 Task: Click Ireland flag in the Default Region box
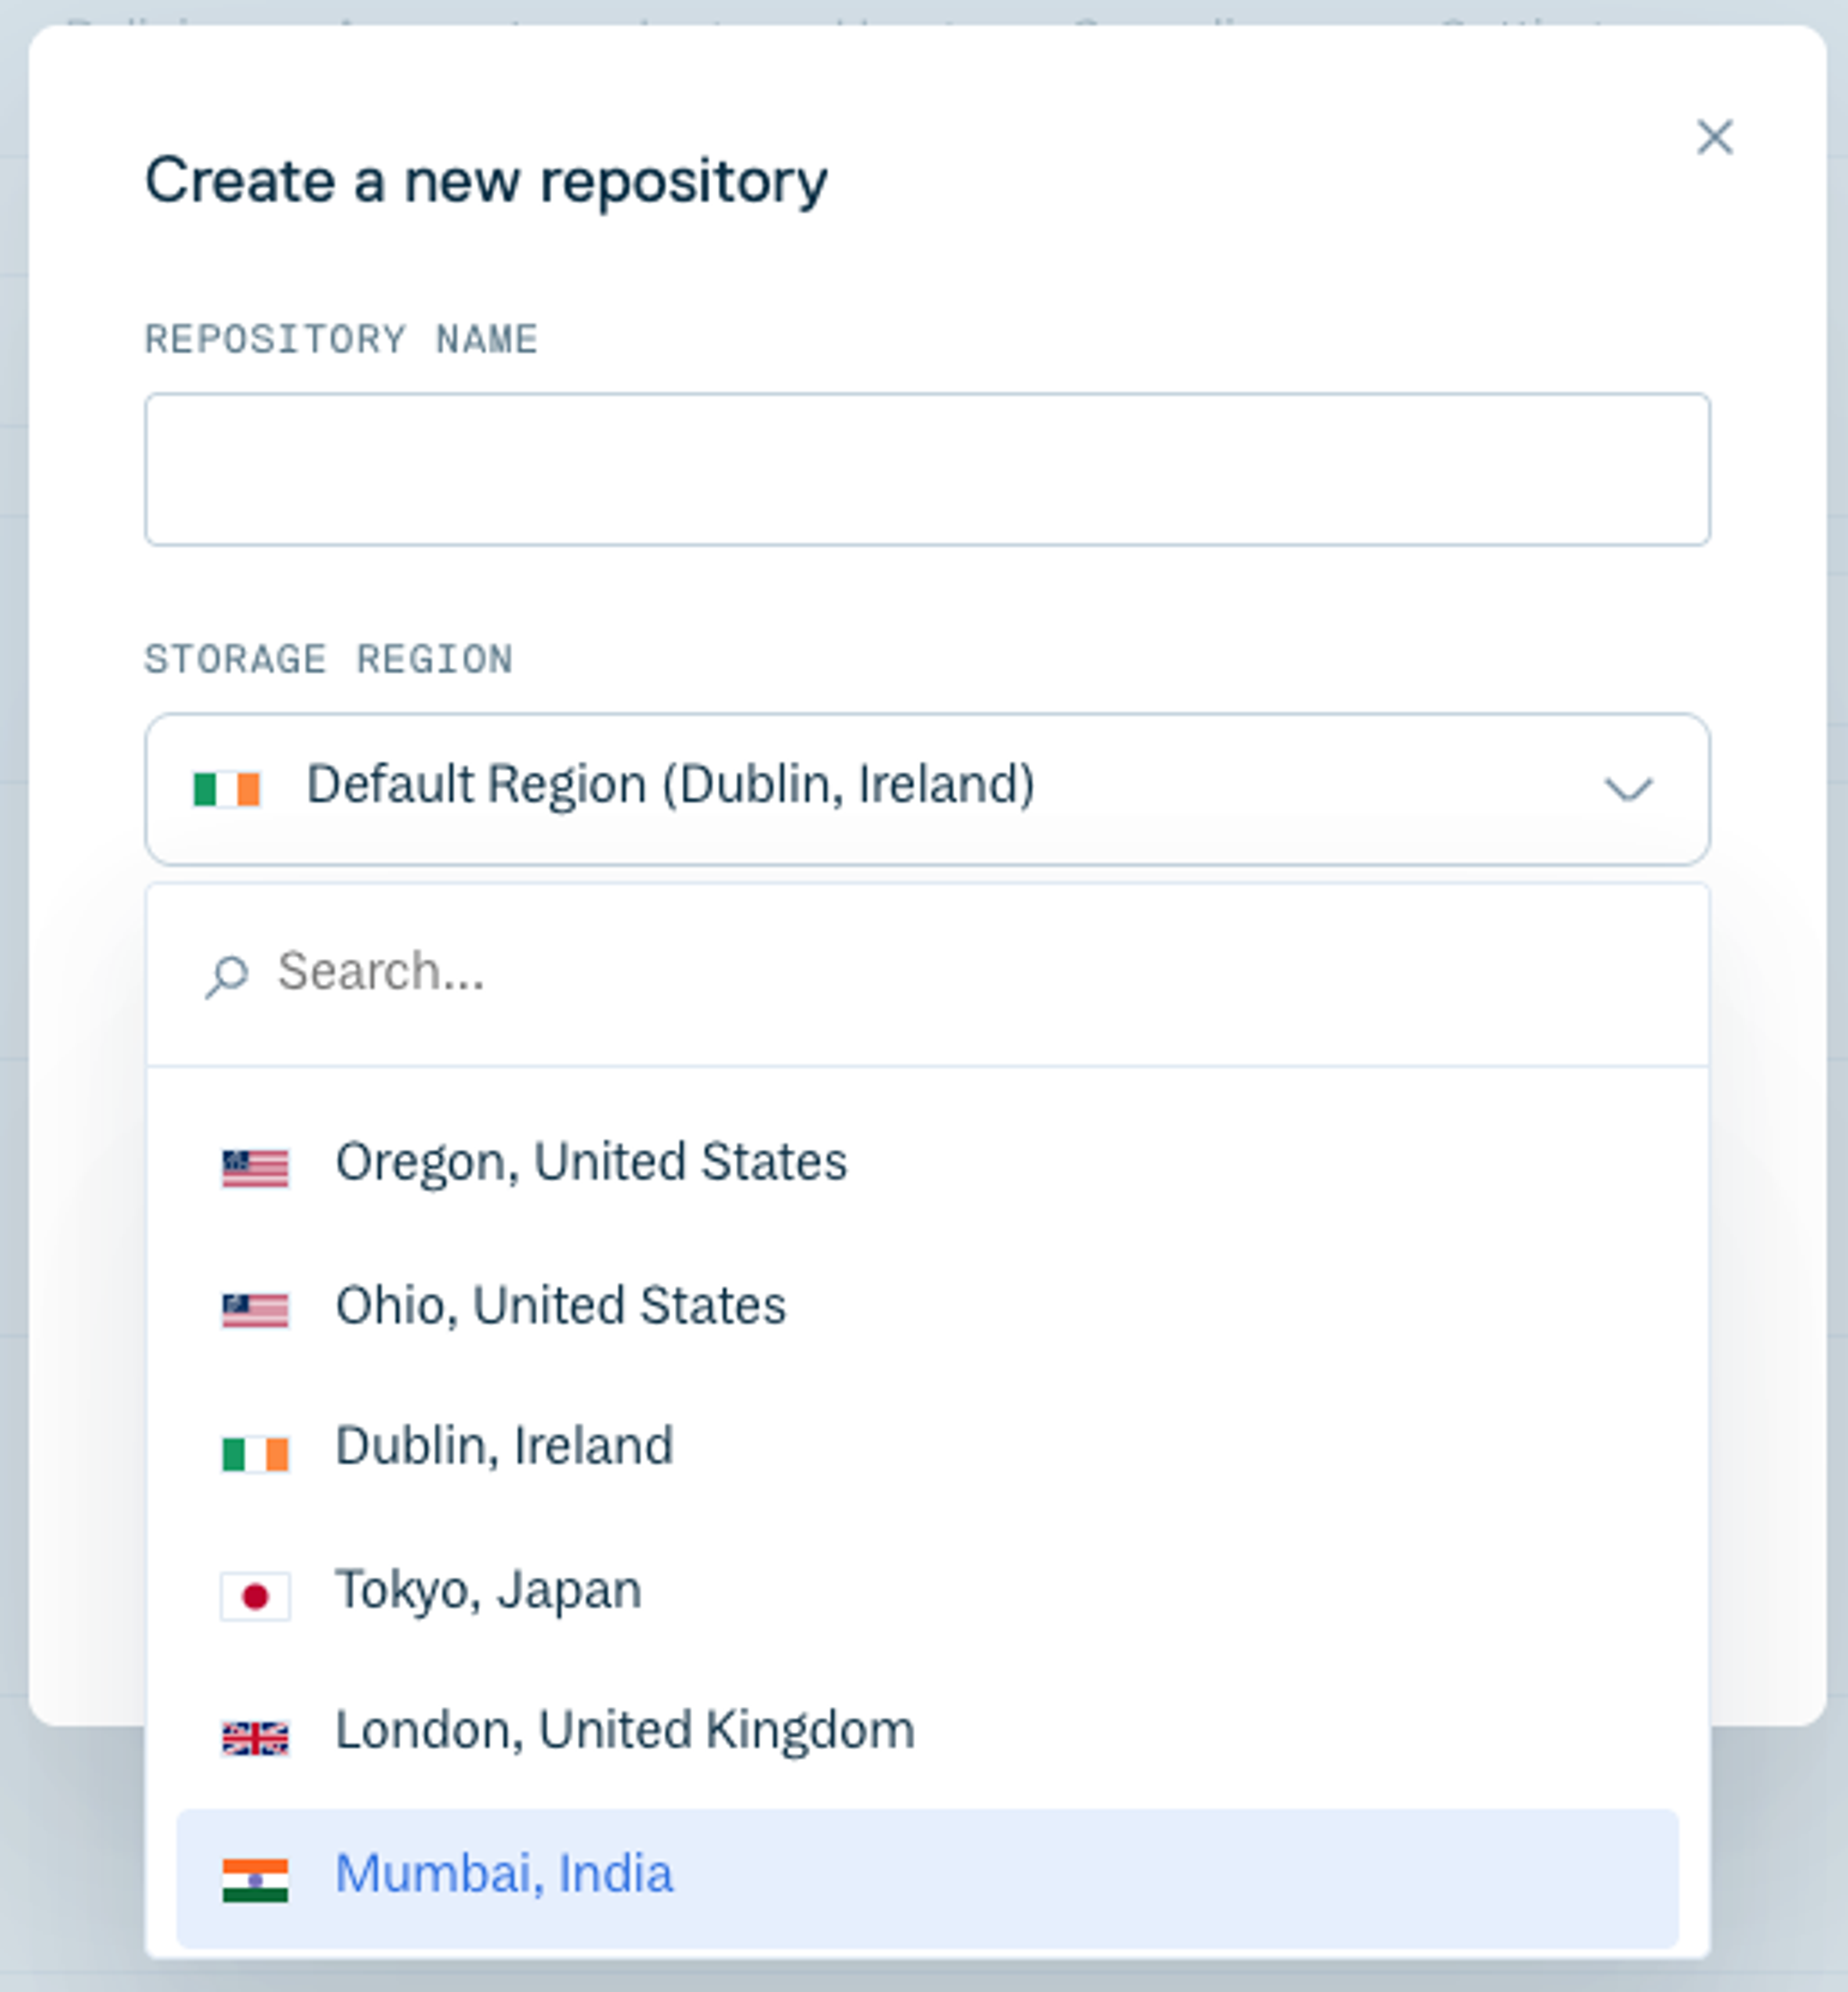point(227,789)
